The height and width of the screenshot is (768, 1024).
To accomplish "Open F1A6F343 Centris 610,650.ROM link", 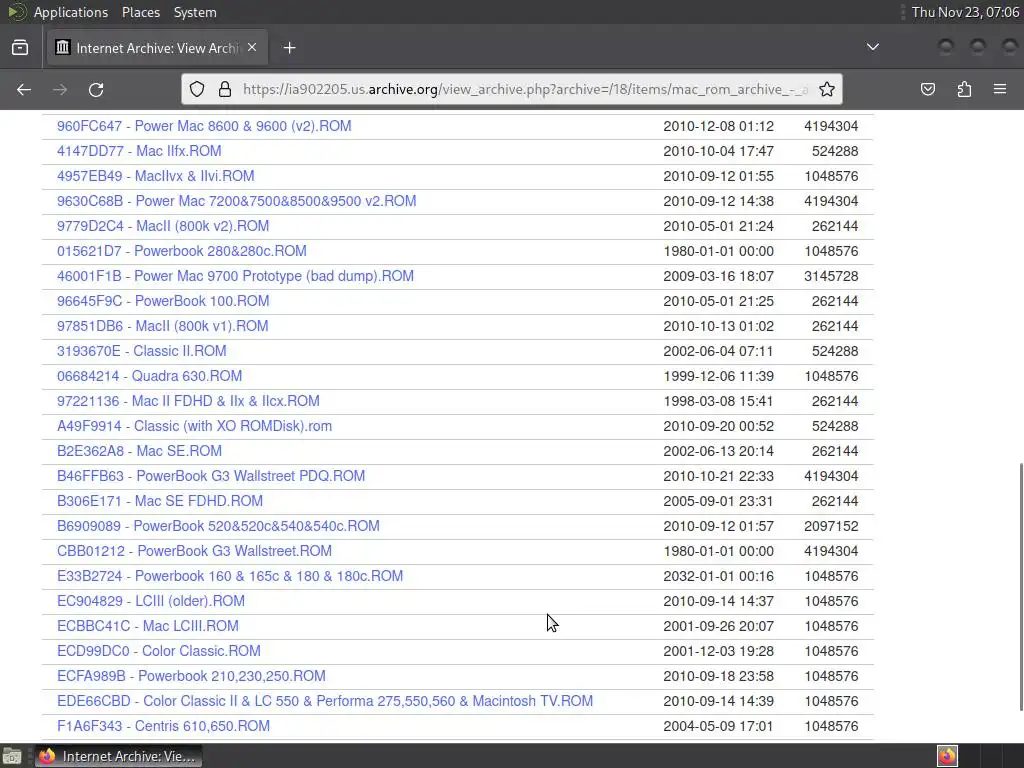I will (163, 726).
